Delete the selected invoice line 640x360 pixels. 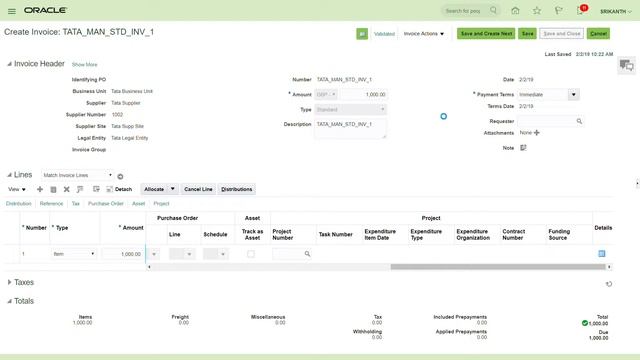[x=67, y=189]
